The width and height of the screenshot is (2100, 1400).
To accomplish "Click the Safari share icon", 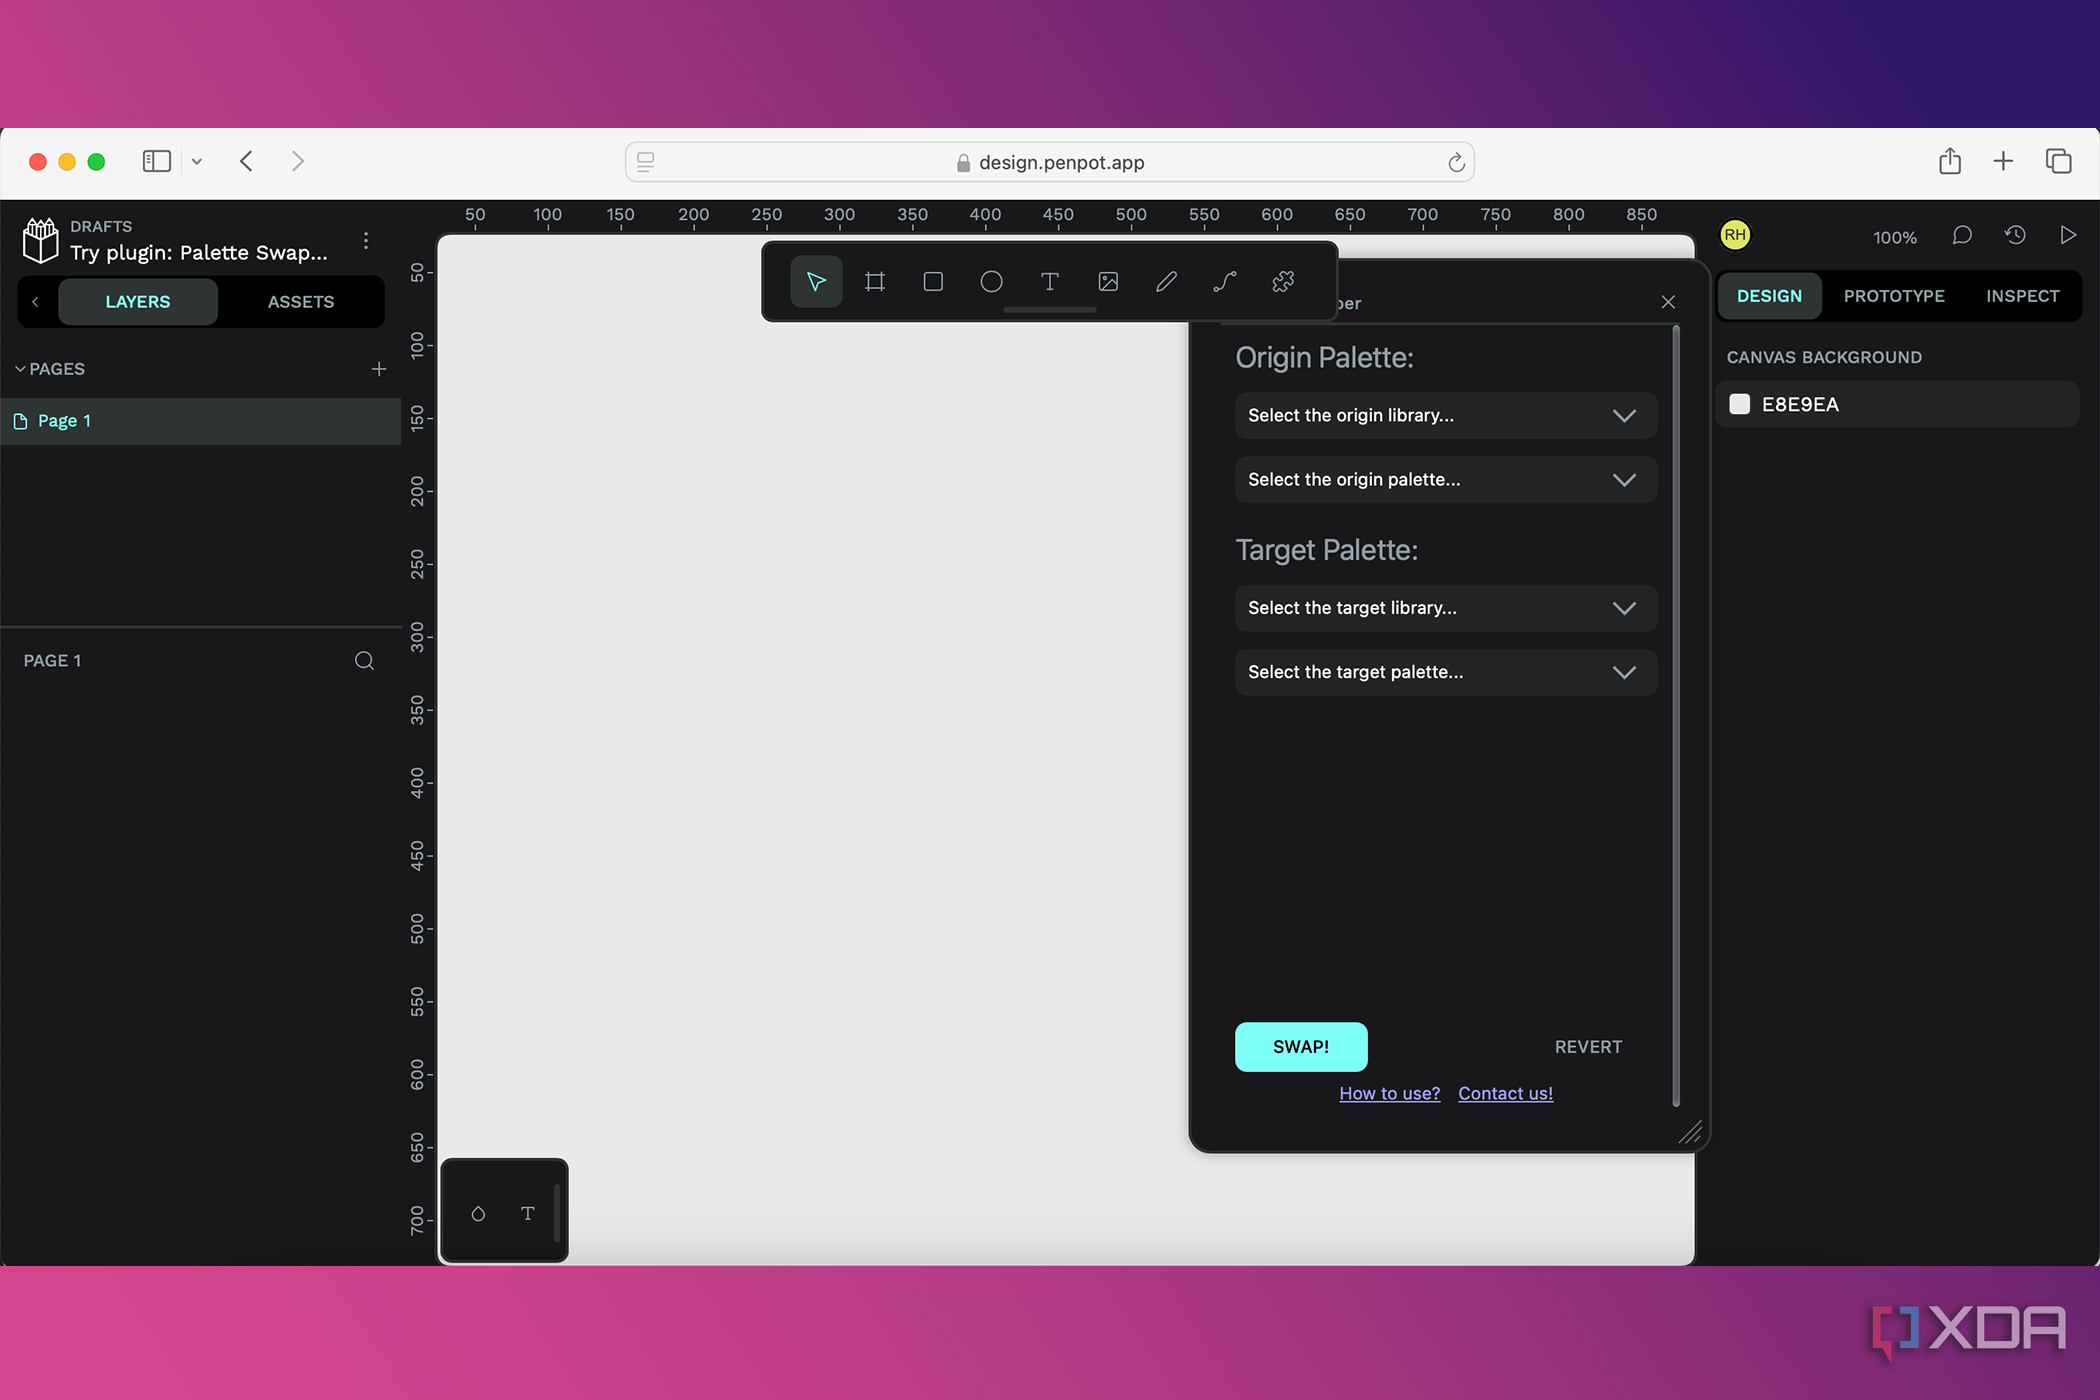I will (1949, 161).
